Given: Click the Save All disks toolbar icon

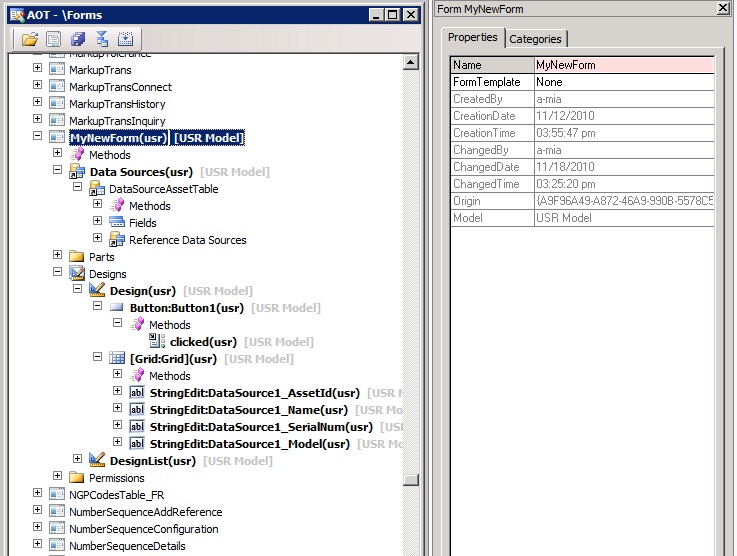Looking at the screenshot, I should 78,39.
